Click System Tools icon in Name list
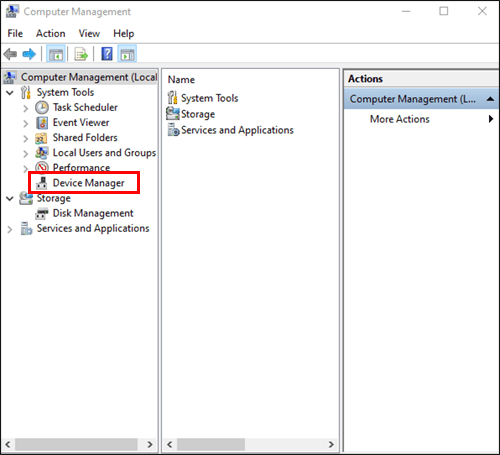The height and width of the screenshot is (455, 500). [x=172, y=98]
